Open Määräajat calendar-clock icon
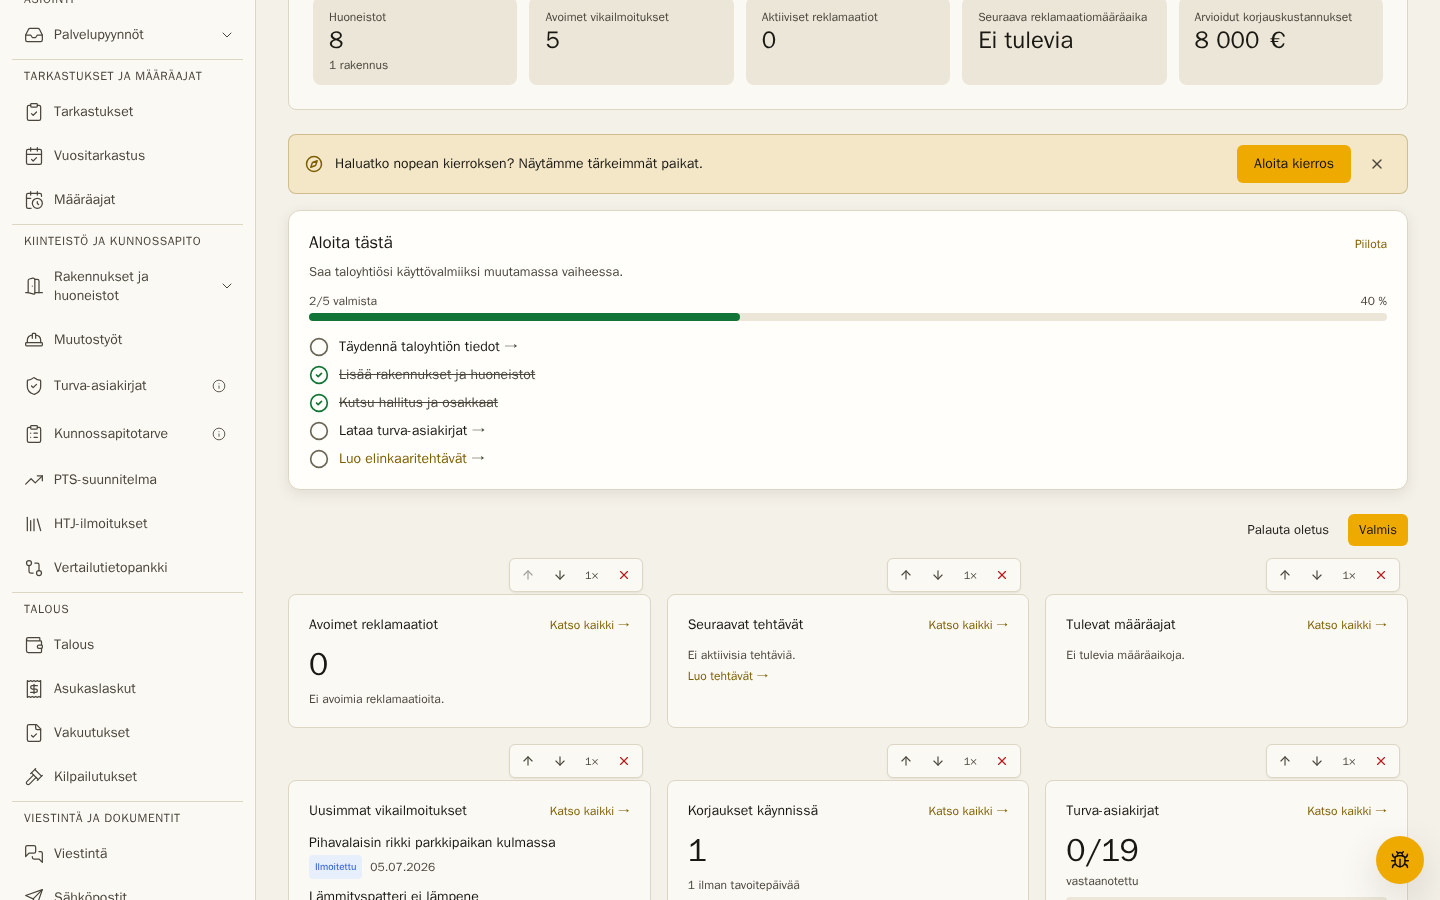This screenshot has height=900, width=1440. pyautogui.click(x=34, y=200)
